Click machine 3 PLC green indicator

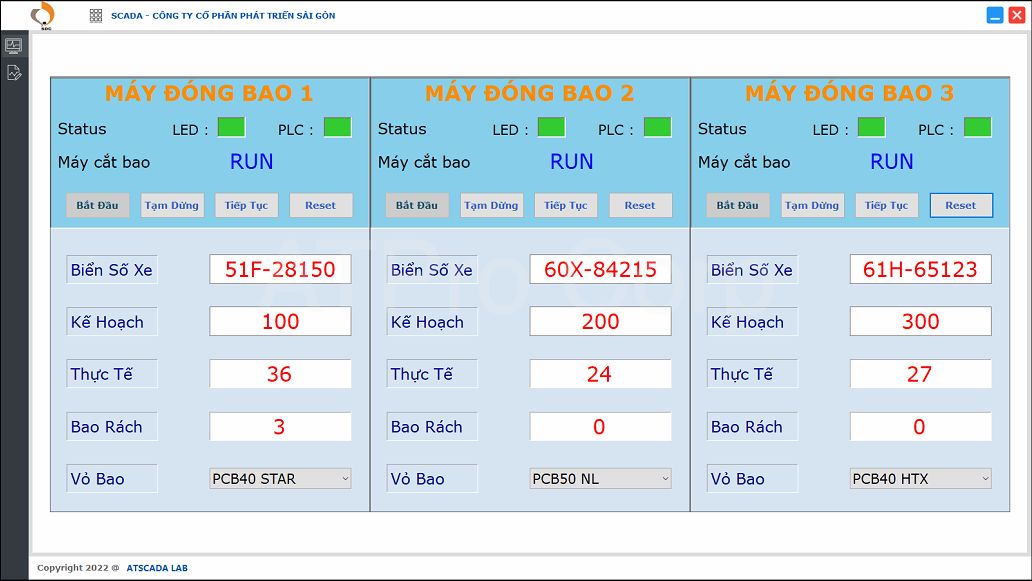click(x=977, y=127)
